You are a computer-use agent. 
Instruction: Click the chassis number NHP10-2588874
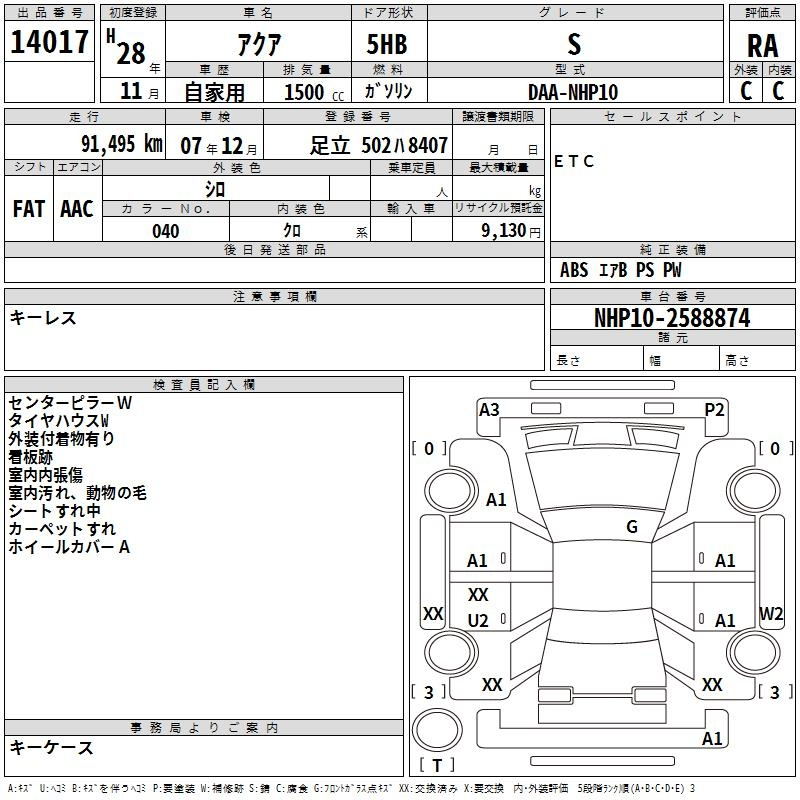coord(672,318)
